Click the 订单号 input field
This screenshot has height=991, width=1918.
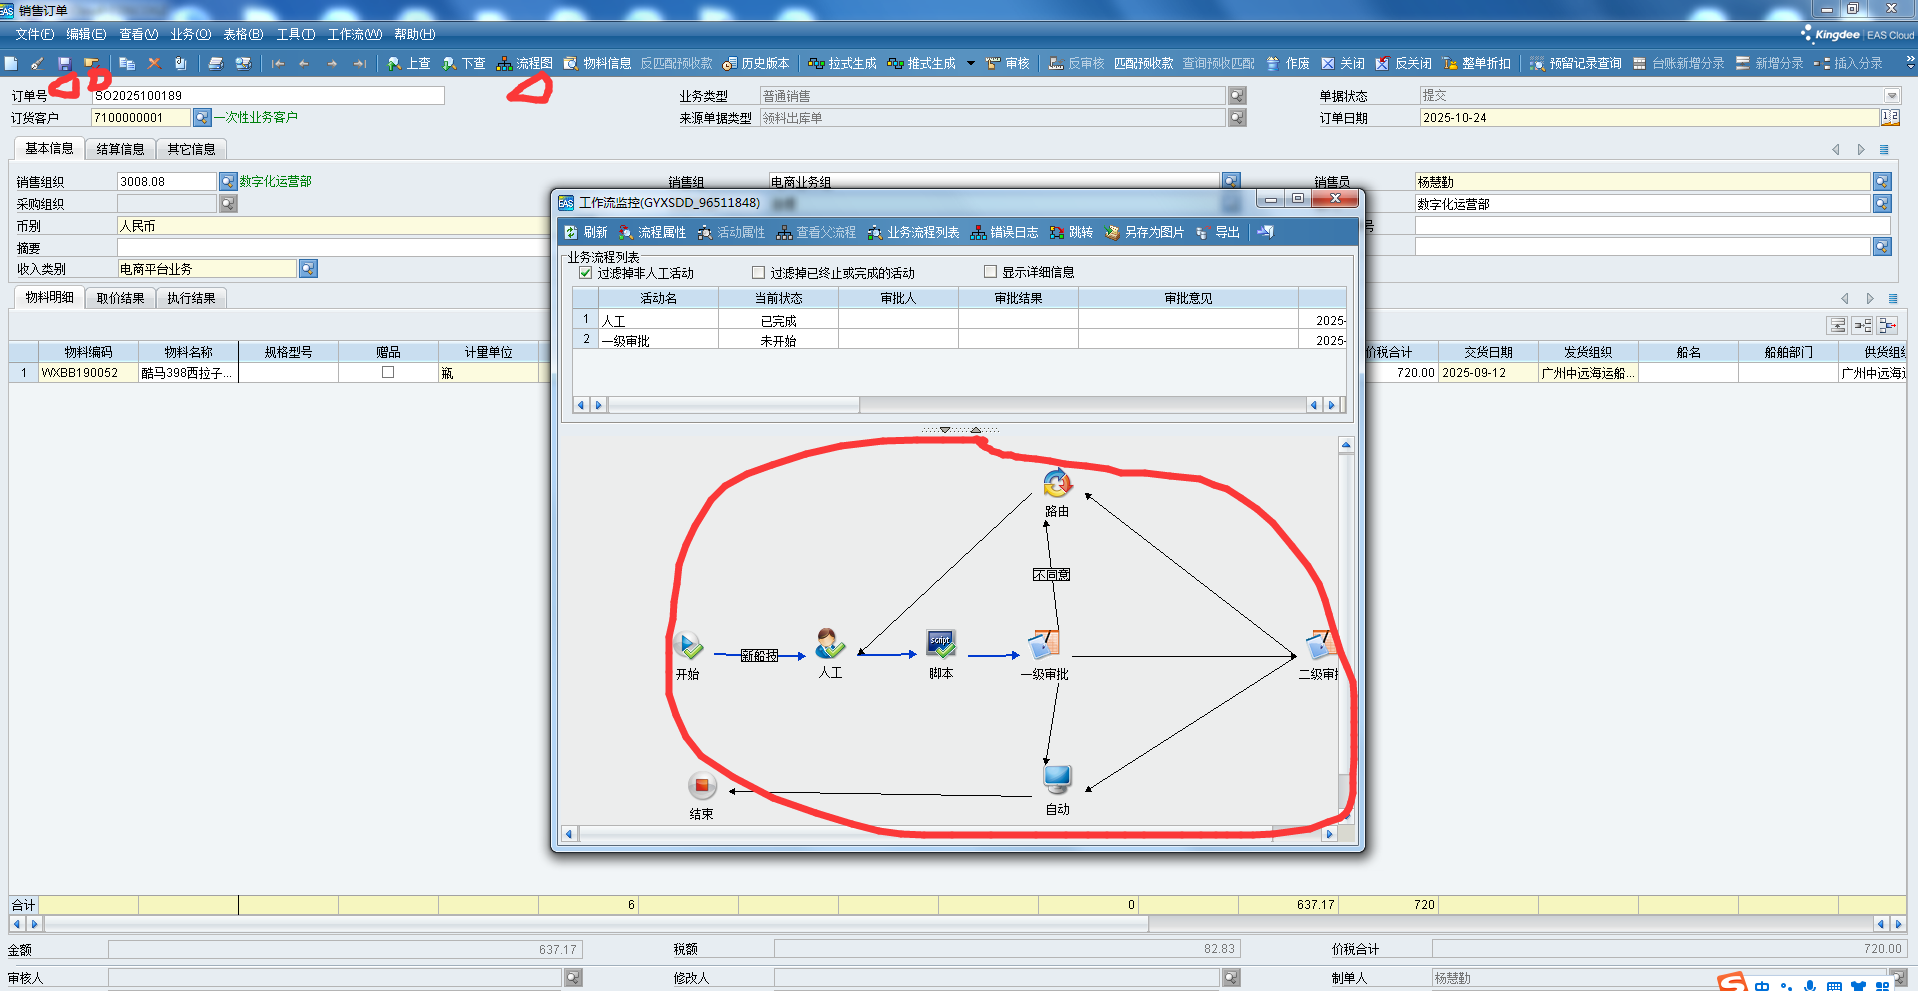(x=268, y=96)
